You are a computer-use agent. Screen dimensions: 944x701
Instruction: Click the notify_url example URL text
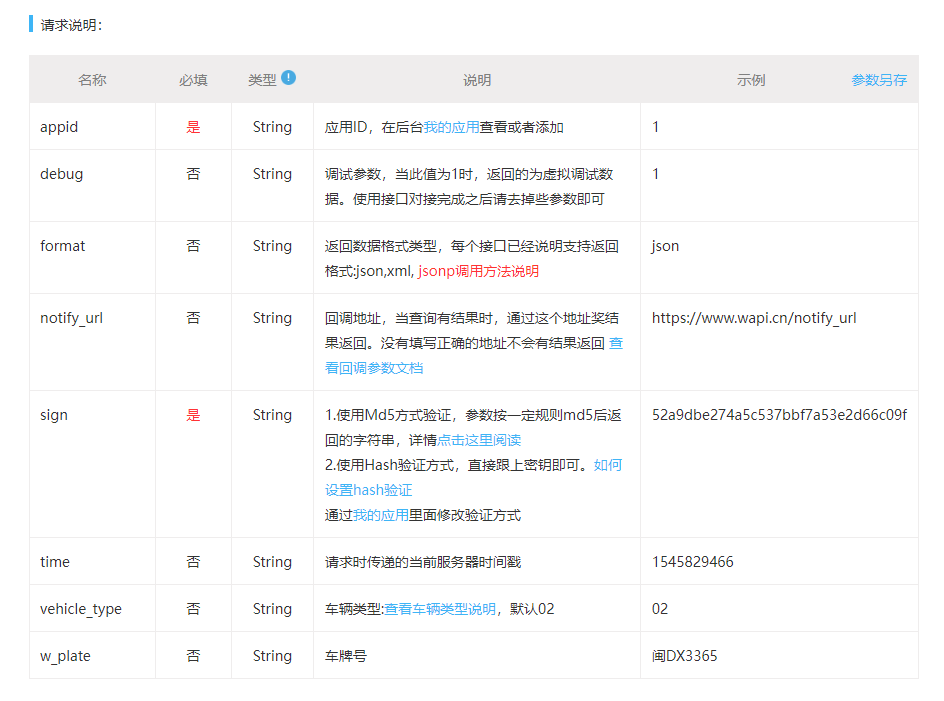(x=754, y=318)
